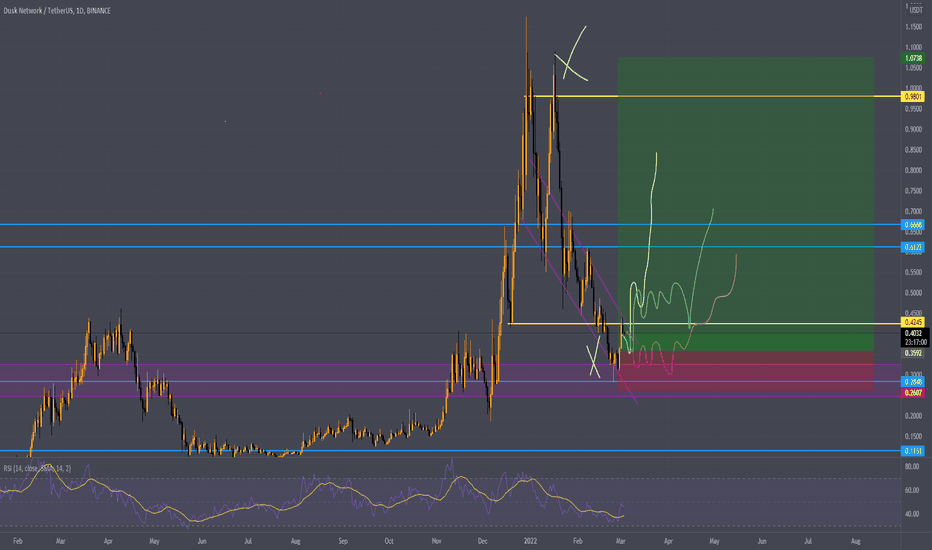Click the Sep time axis label
Image resolution: width=932 pixels, height=550 pixels.
pos(343,541)
